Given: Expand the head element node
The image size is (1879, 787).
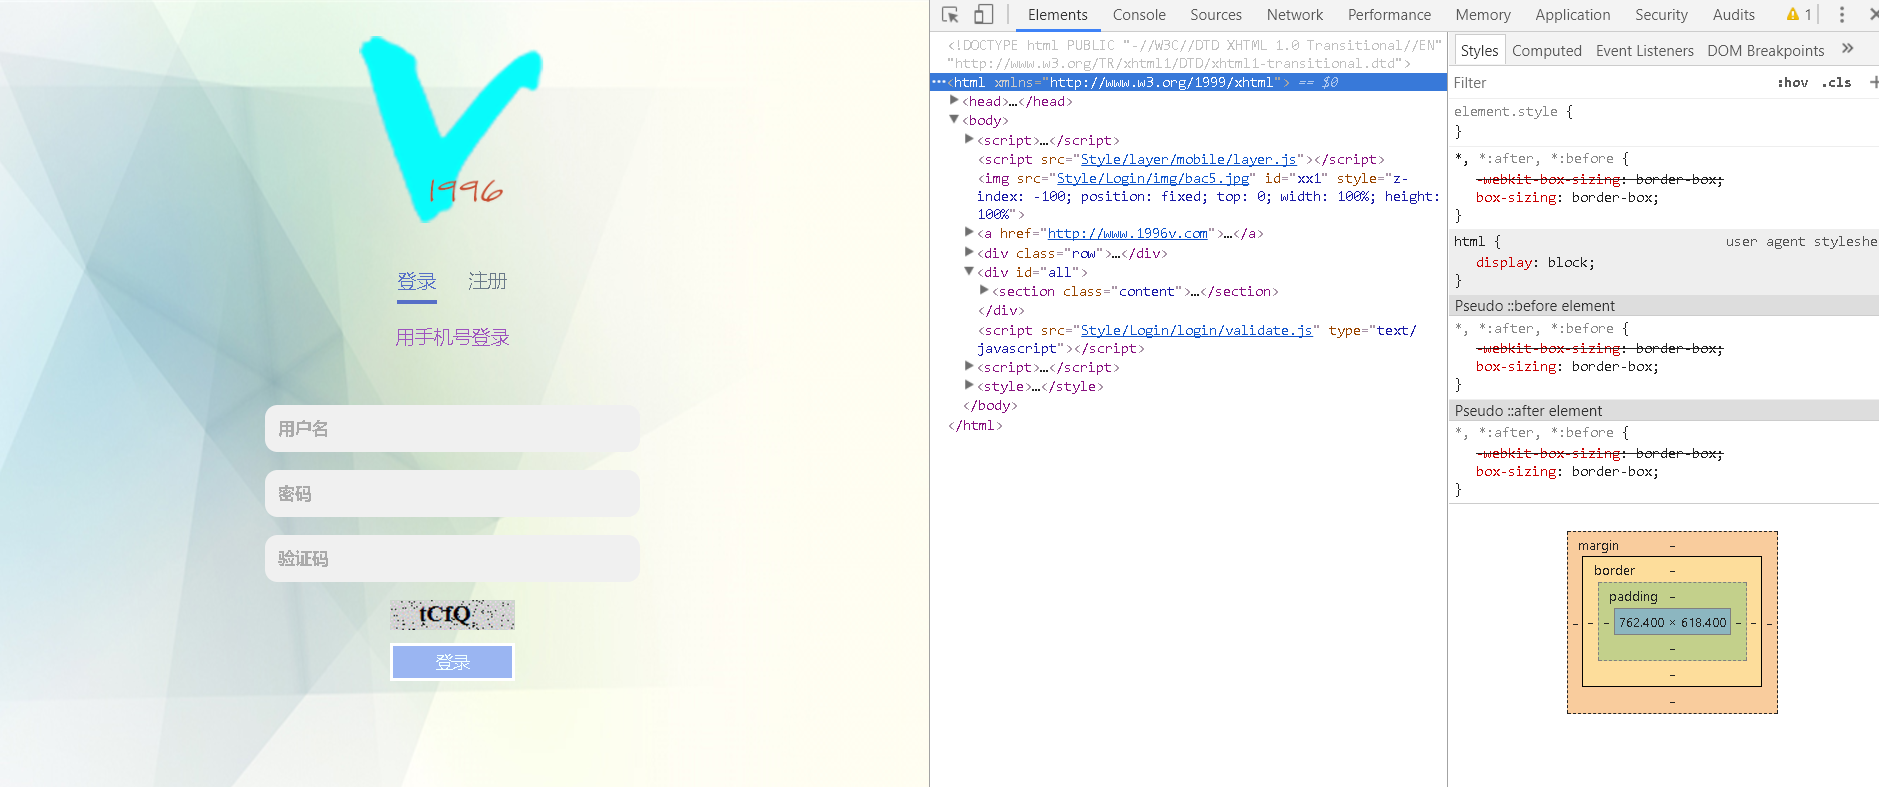Looking at the screenshot, I should point(954,101).
